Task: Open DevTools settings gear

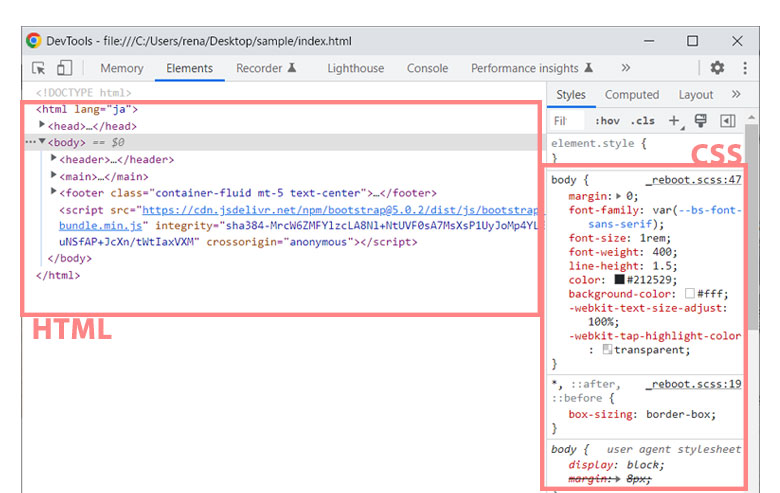Action: 717,68
